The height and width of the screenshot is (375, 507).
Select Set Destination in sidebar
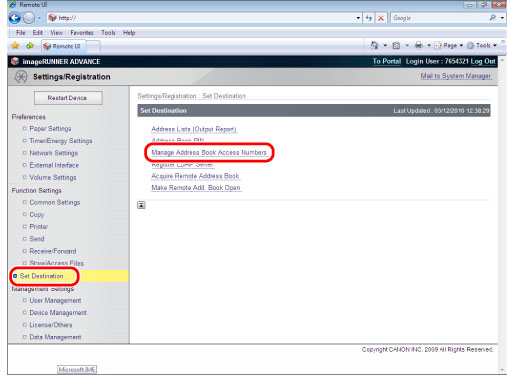(41, 276)
